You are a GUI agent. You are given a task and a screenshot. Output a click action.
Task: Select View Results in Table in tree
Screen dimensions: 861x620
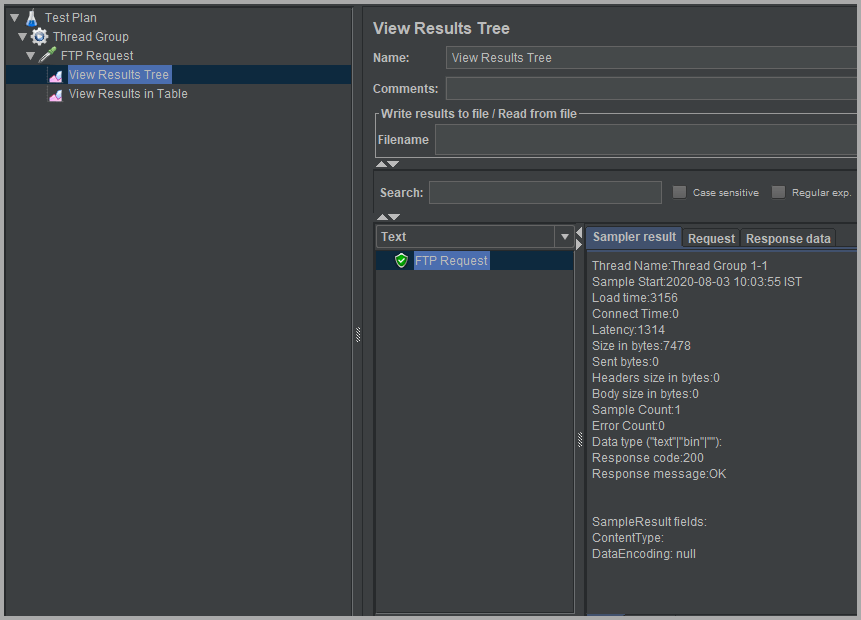point(128,94)
